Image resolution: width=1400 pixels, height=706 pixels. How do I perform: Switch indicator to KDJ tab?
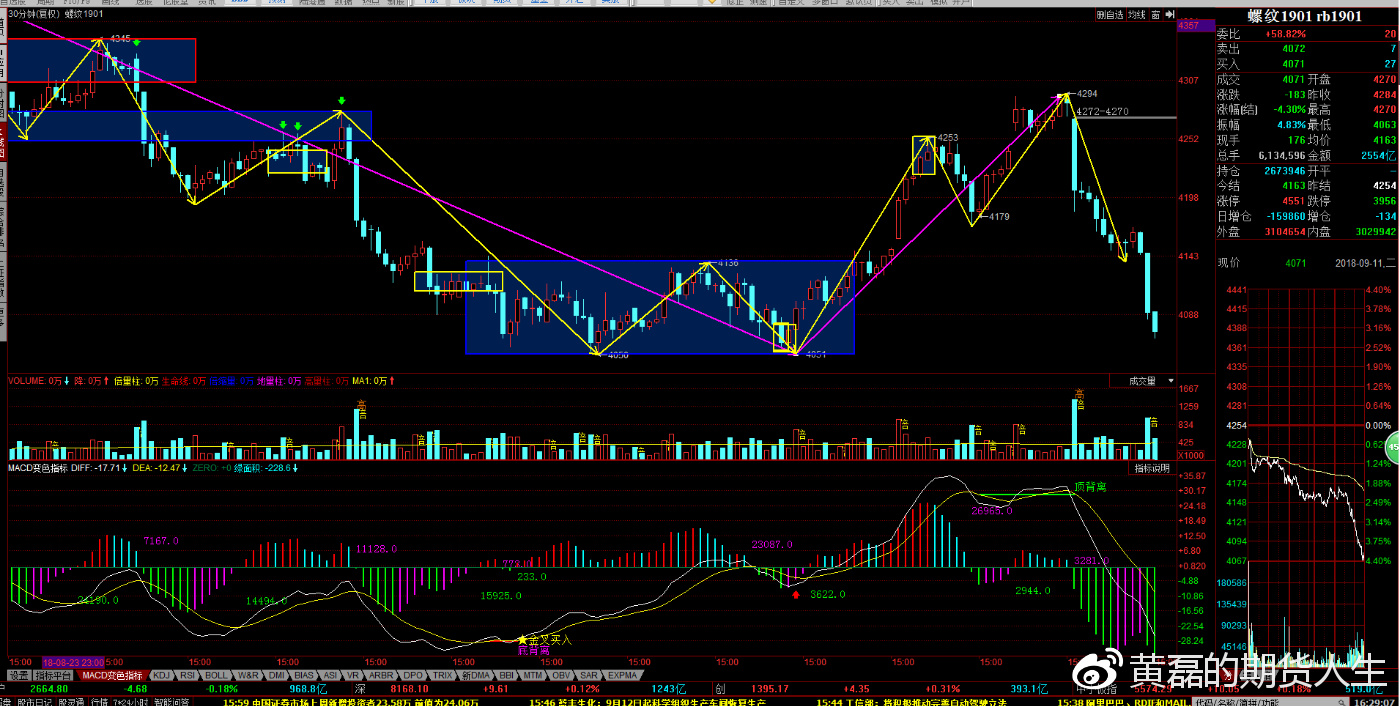tap(161, 675)
